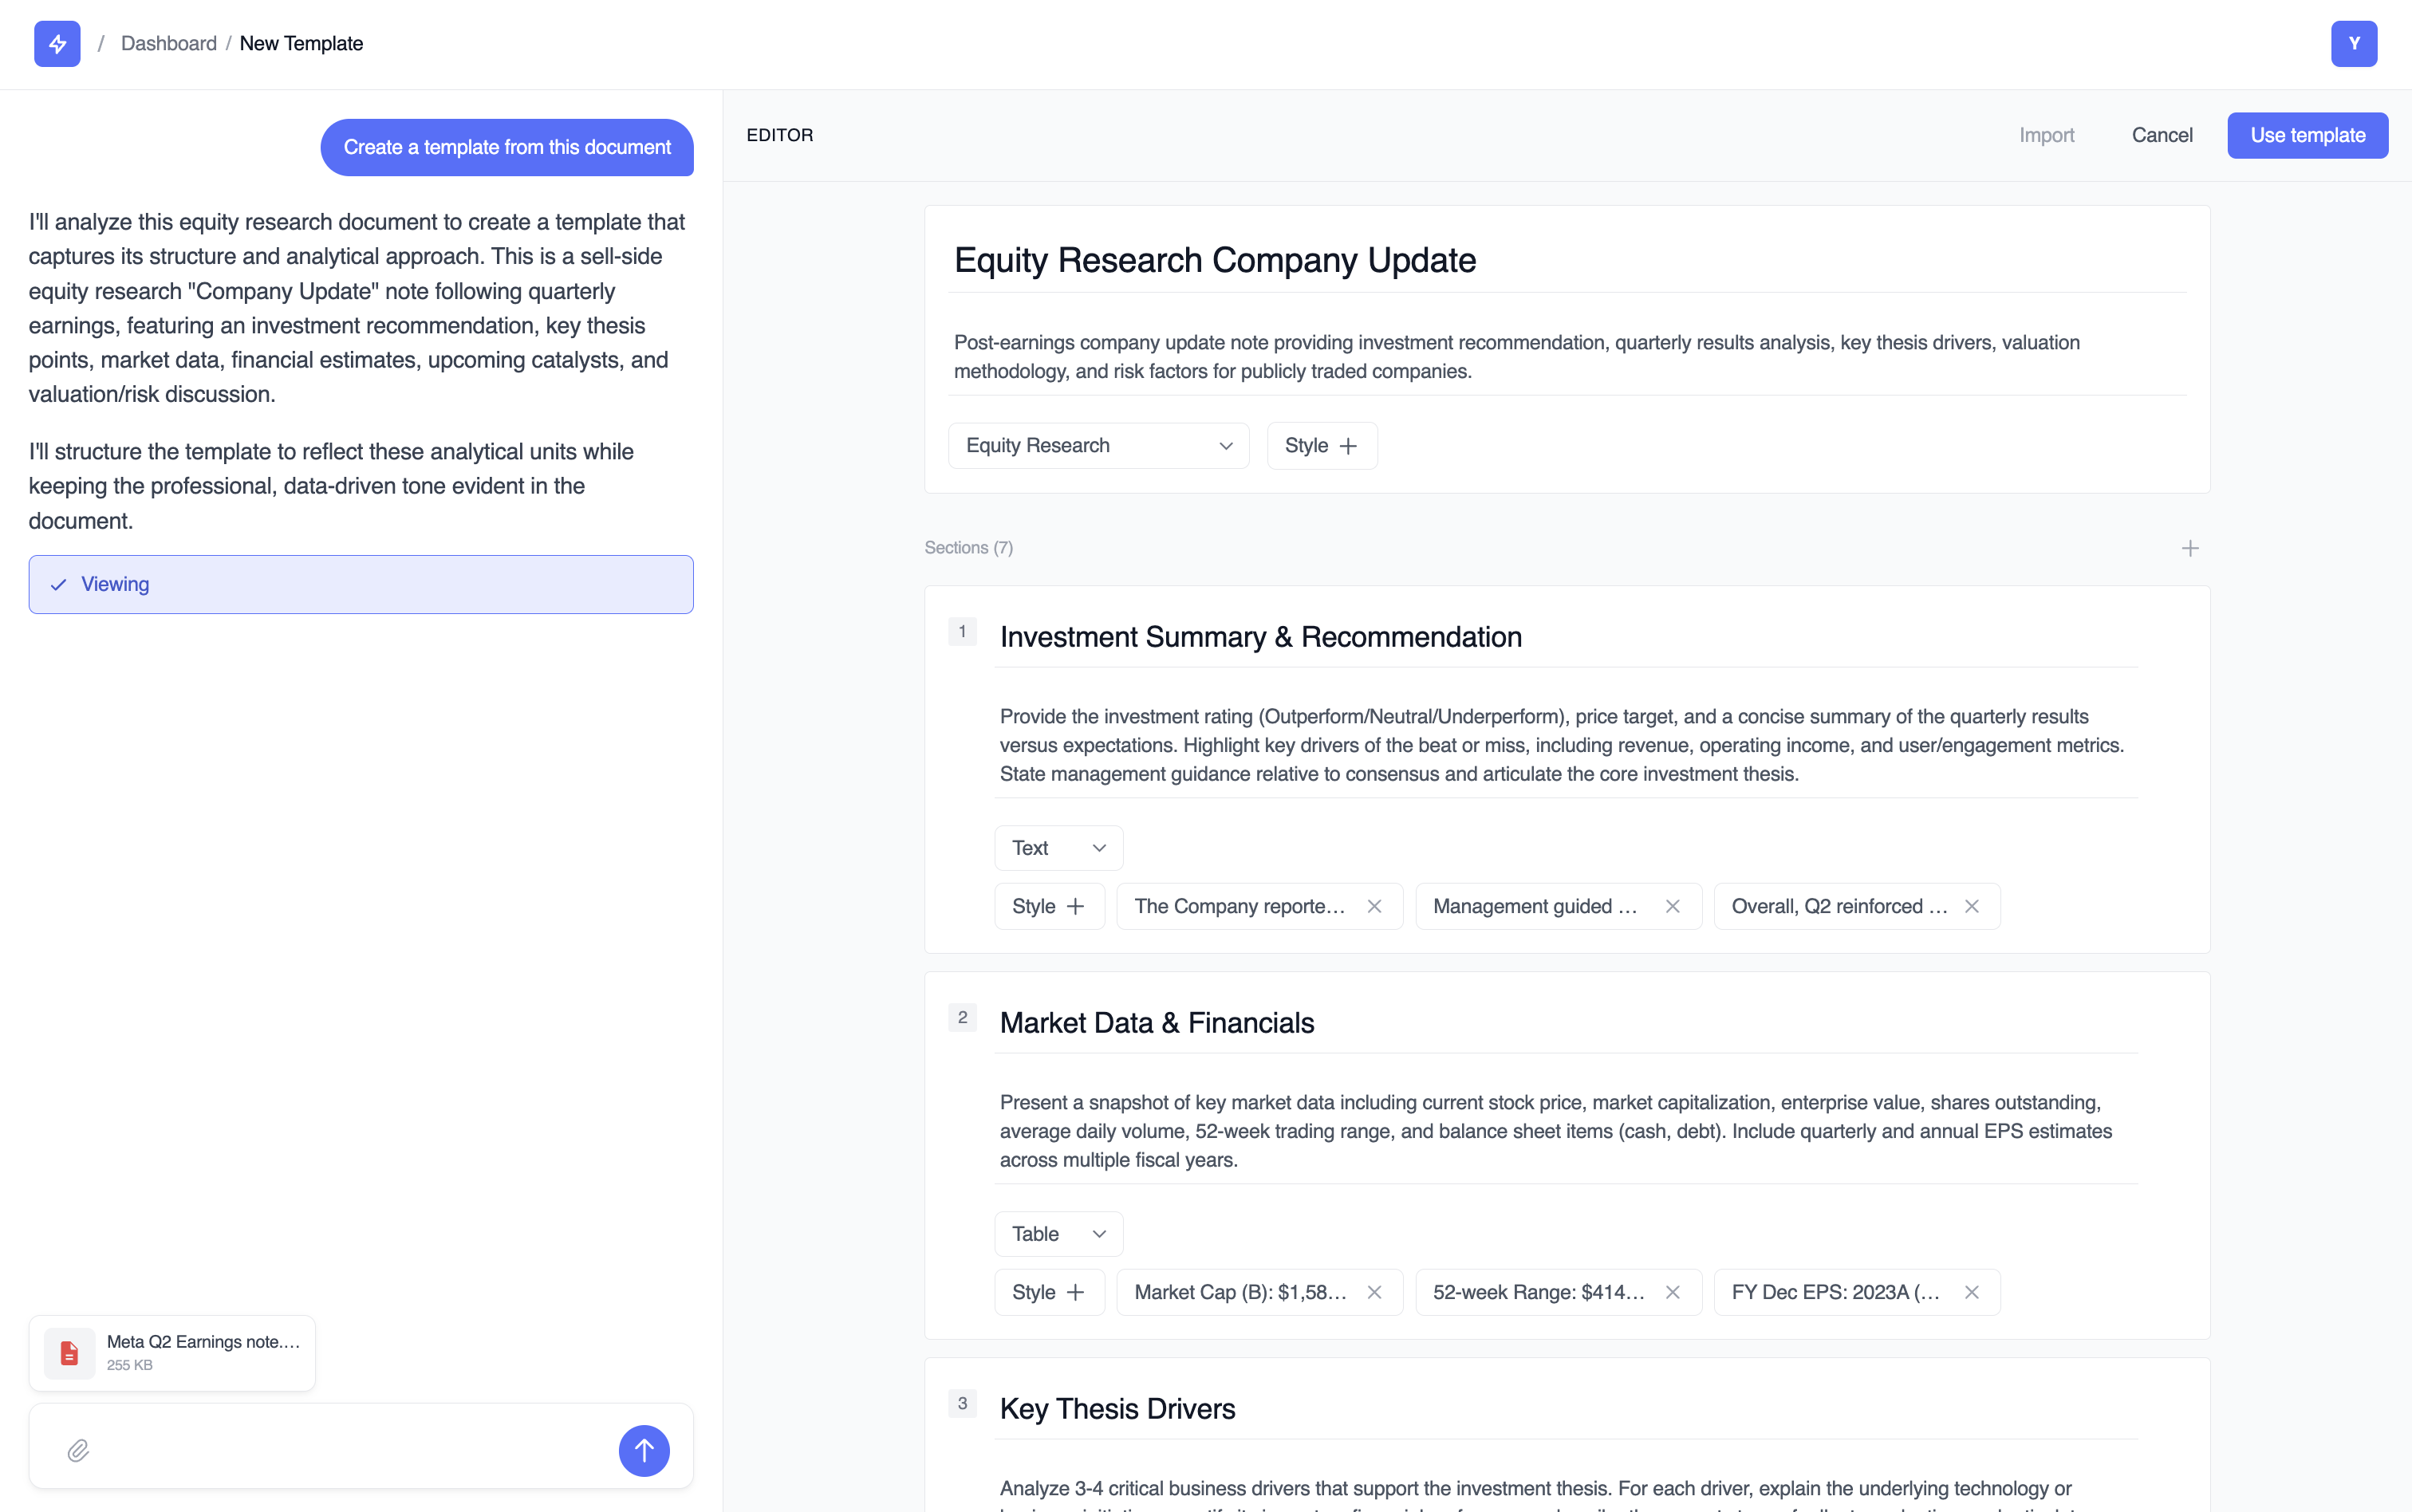
Task: Click the Use template button
Action: pyautogui.click(x=2307, y=135)
